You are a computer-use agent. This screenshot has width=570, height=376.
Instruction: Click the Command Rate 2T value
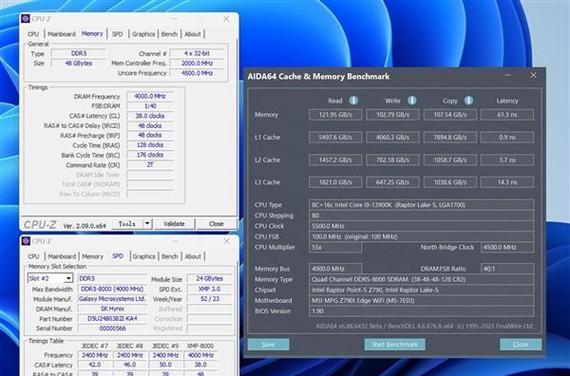pyautogui.click(x=150, y=164)
